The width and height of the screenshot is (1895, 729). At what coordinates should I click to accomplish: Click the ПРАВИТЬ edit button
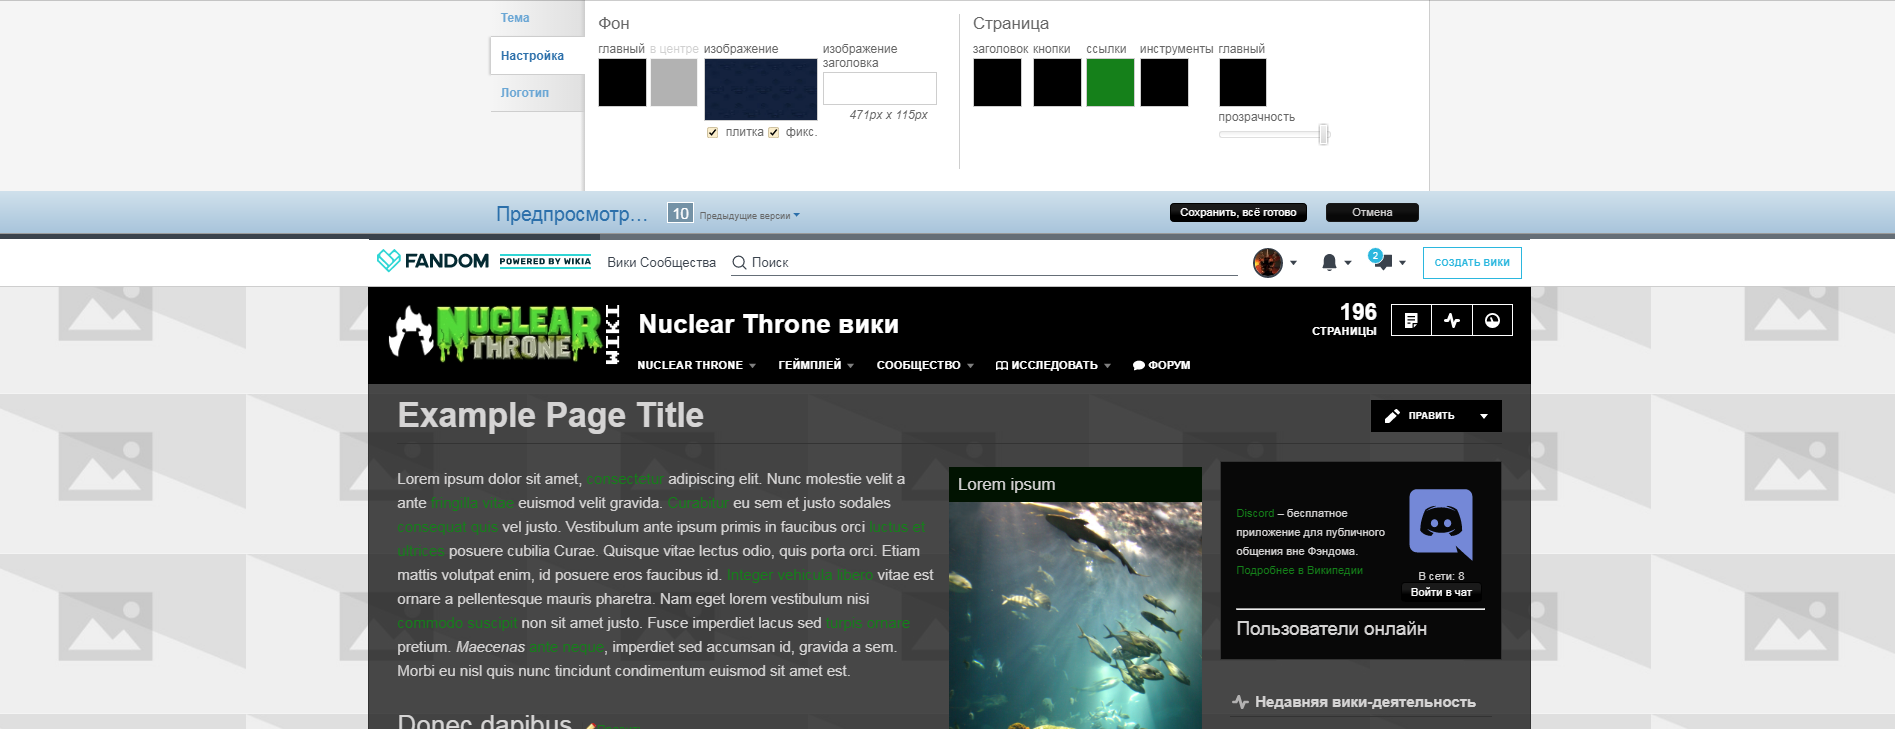tap(1419, 416)
